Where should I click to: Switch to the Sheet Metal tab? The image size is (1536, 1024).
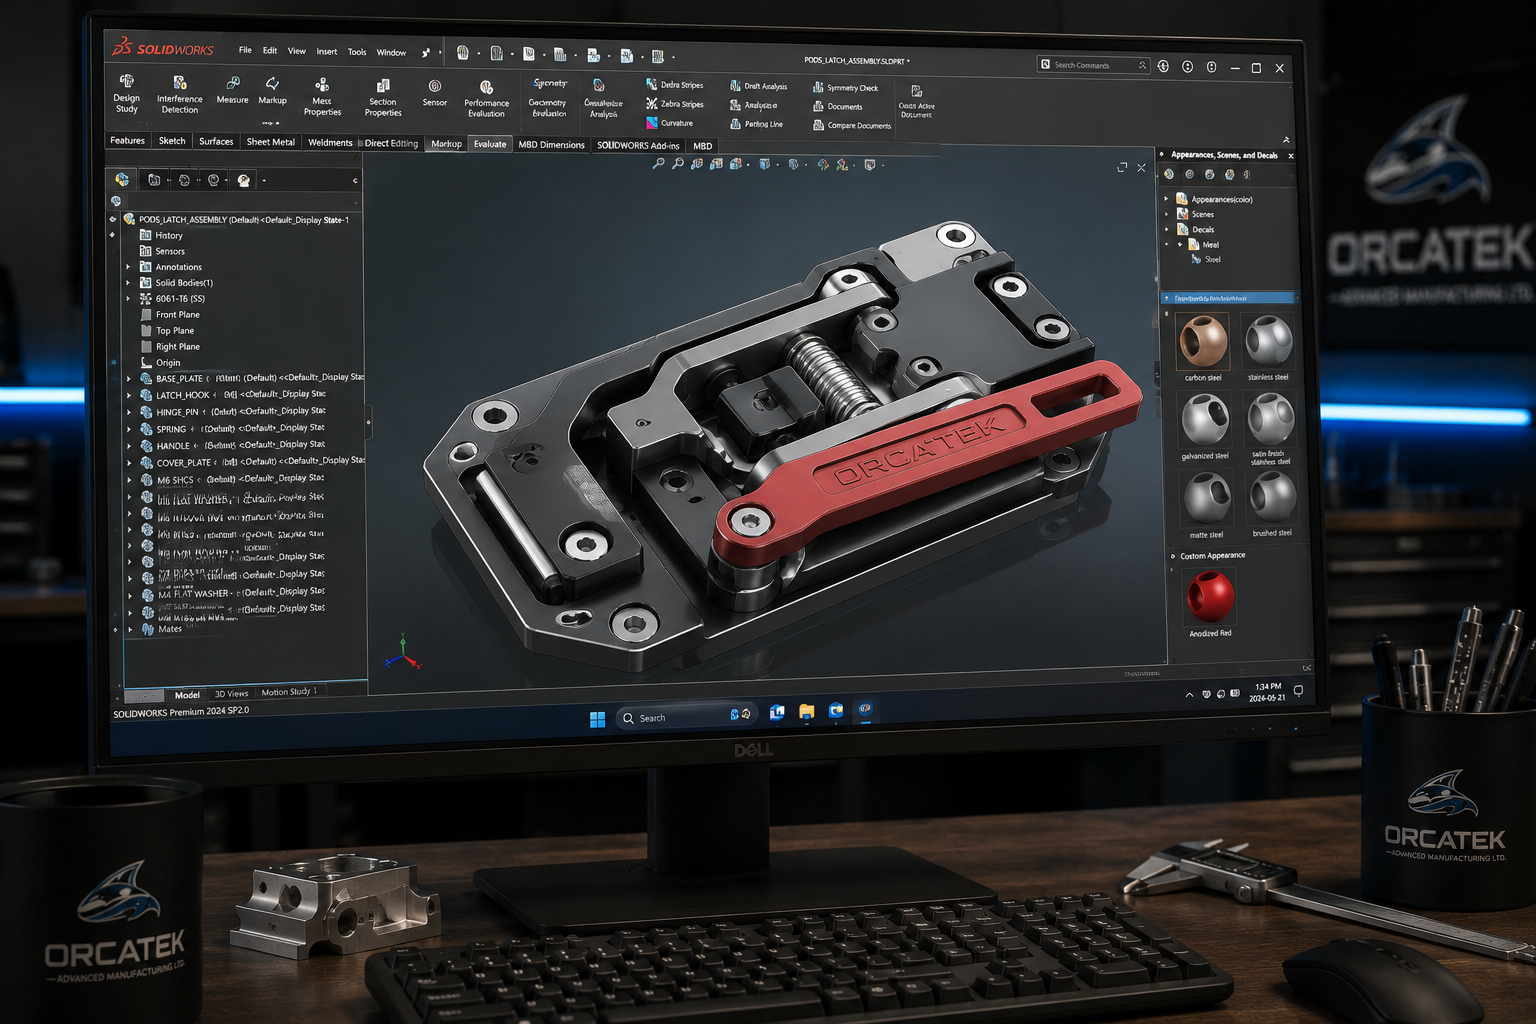[x=271, y=142]
